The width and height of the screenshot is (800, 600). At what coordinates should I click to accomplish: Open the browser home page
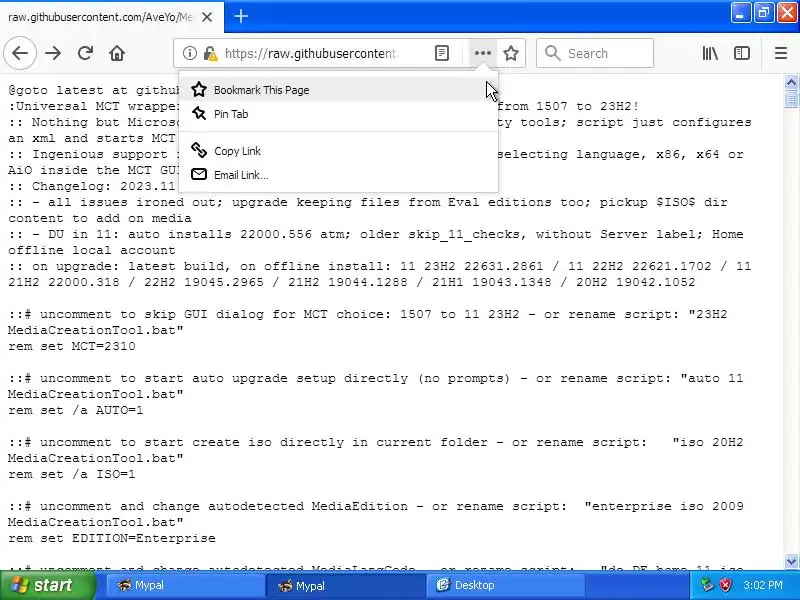117,53
